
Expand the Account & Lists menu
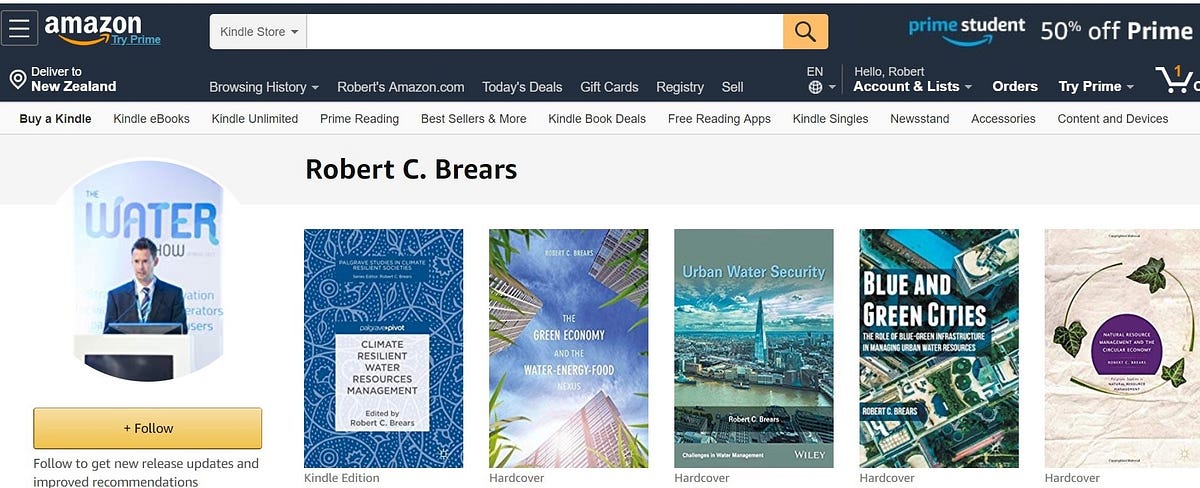[912, 87]
